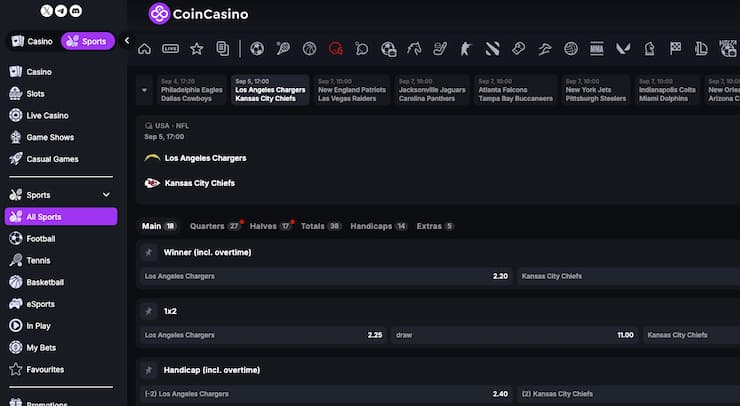740x406 pixels.
Task: Select the soccer ball sport icon
Action: pyautogui.click(x=257, y=49)
